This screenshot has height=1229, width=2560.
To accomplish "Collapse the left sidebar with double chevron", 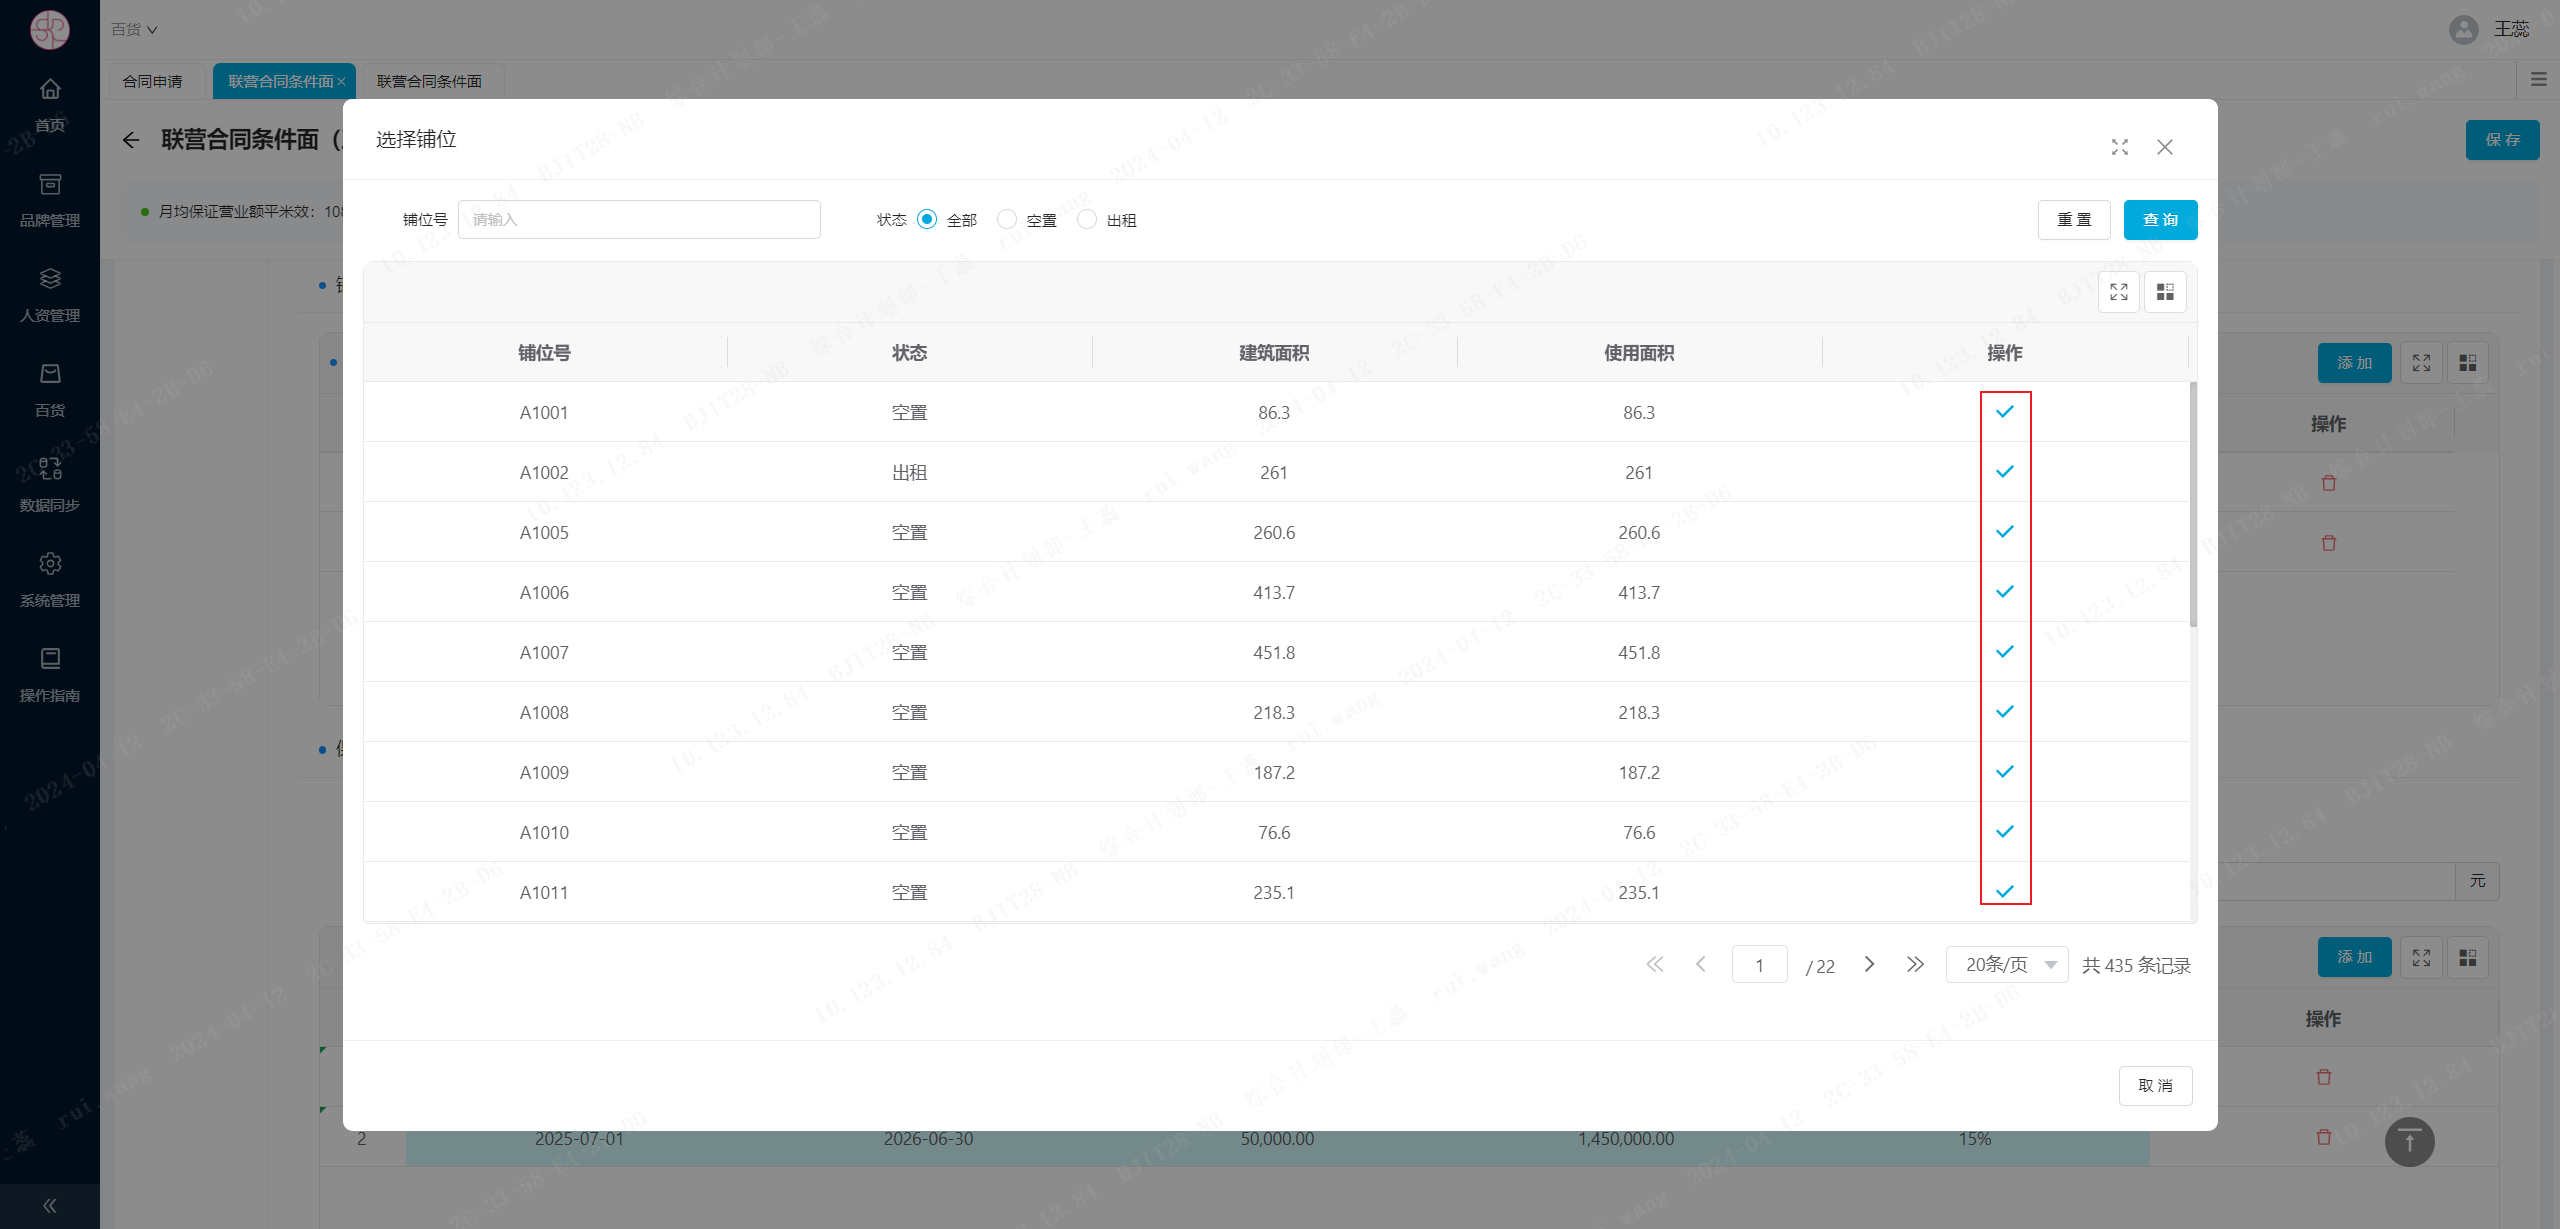I will [x=50, y=1206].
